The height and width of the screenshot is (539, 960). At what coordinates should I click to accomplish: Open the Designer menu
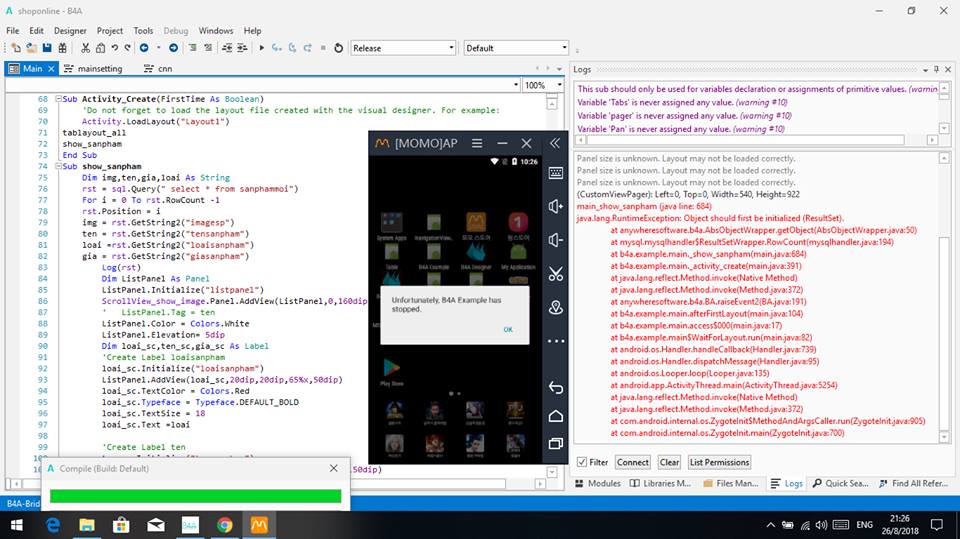(70, 31)
